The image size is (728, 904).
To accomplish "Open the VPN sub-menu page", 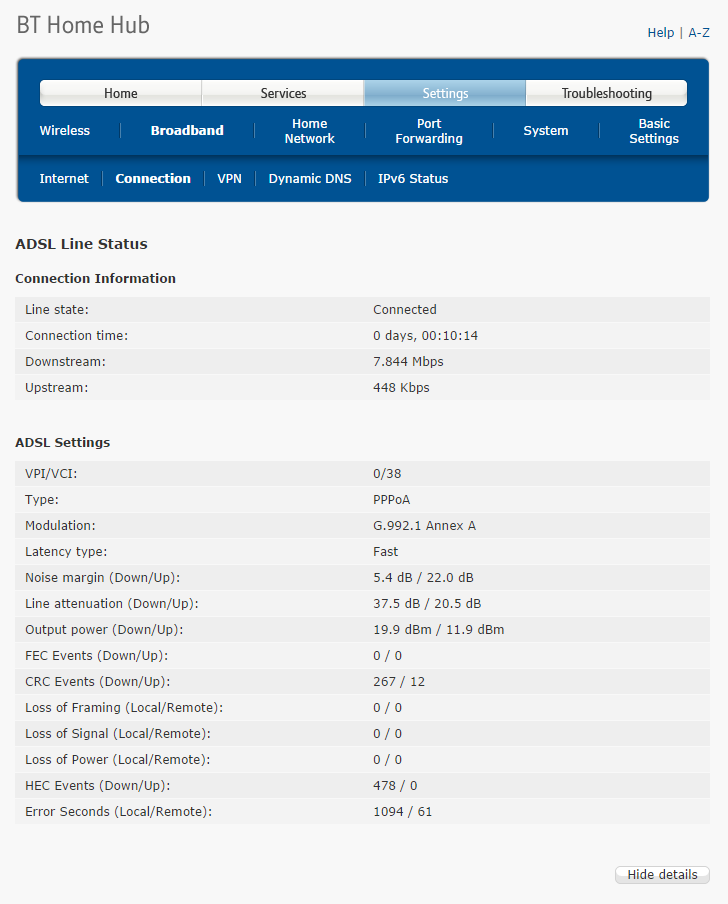I will (229, 179).
